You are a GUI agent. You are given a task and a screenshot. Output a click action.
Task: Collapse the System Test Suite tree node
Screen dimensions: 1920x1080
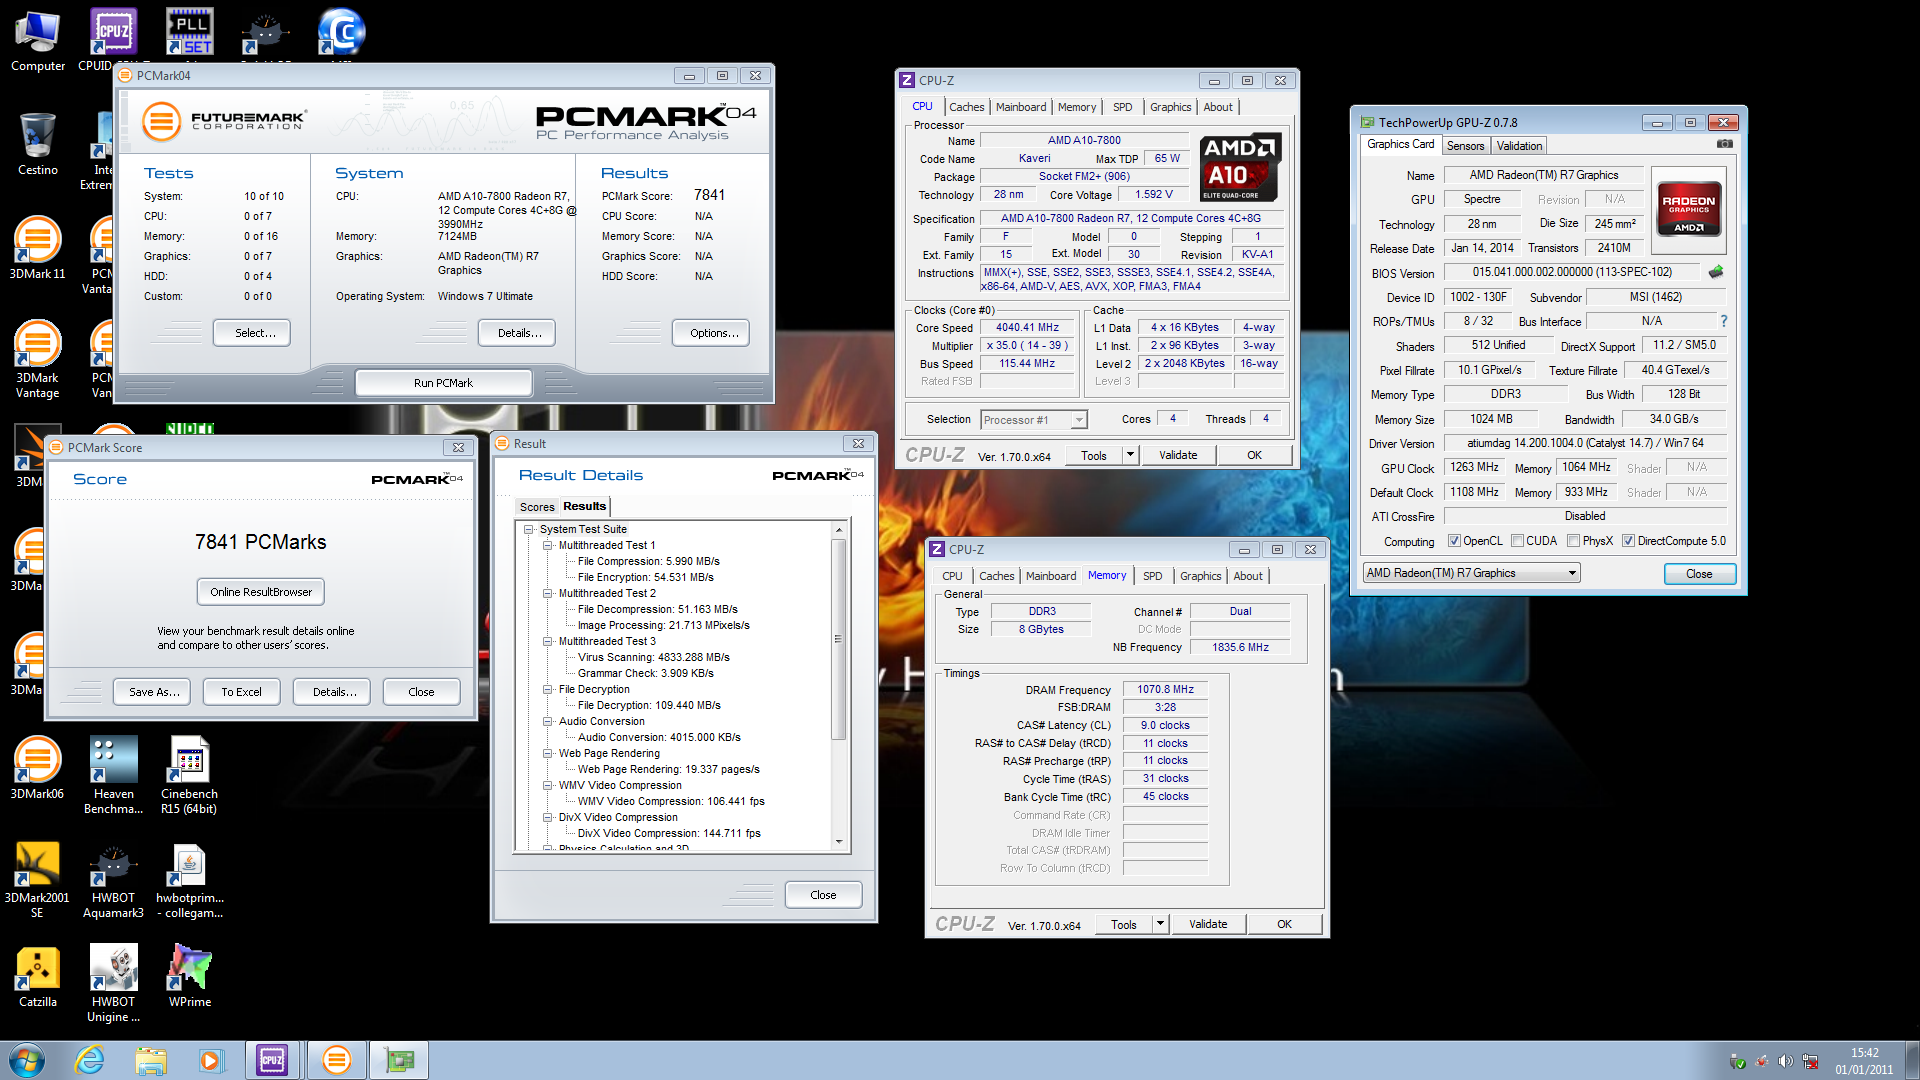coord(529,529)
